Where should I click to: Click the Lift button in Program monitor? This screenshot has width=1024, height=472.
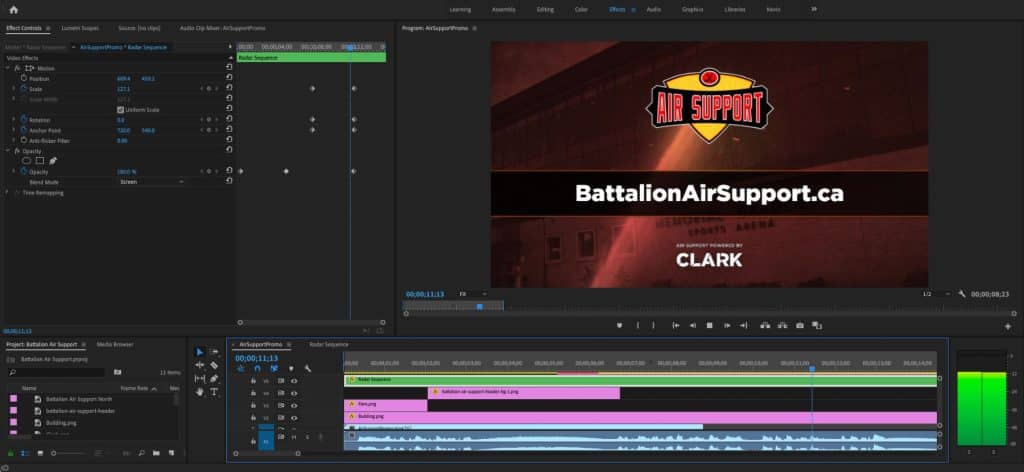pos(765,325)
